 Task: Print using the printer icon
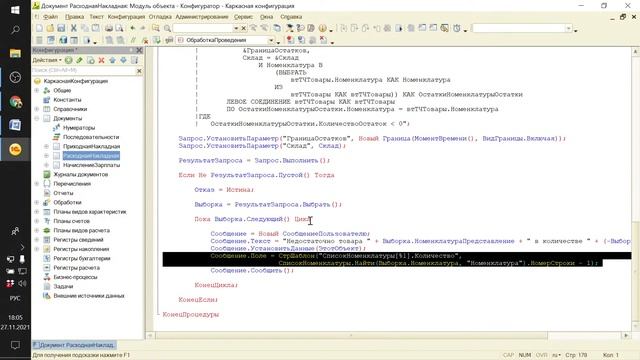(x=109, y=28)
